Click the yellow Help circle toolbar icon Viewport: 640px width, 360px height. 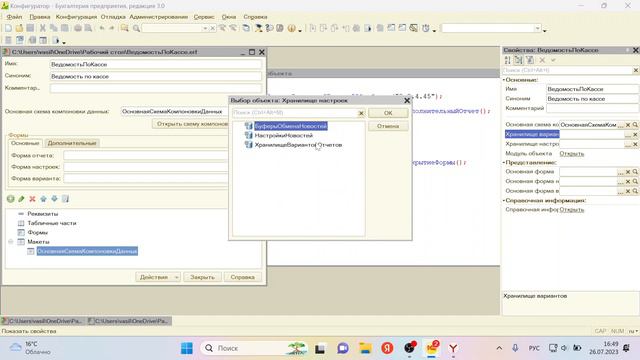tap(291, 28)
